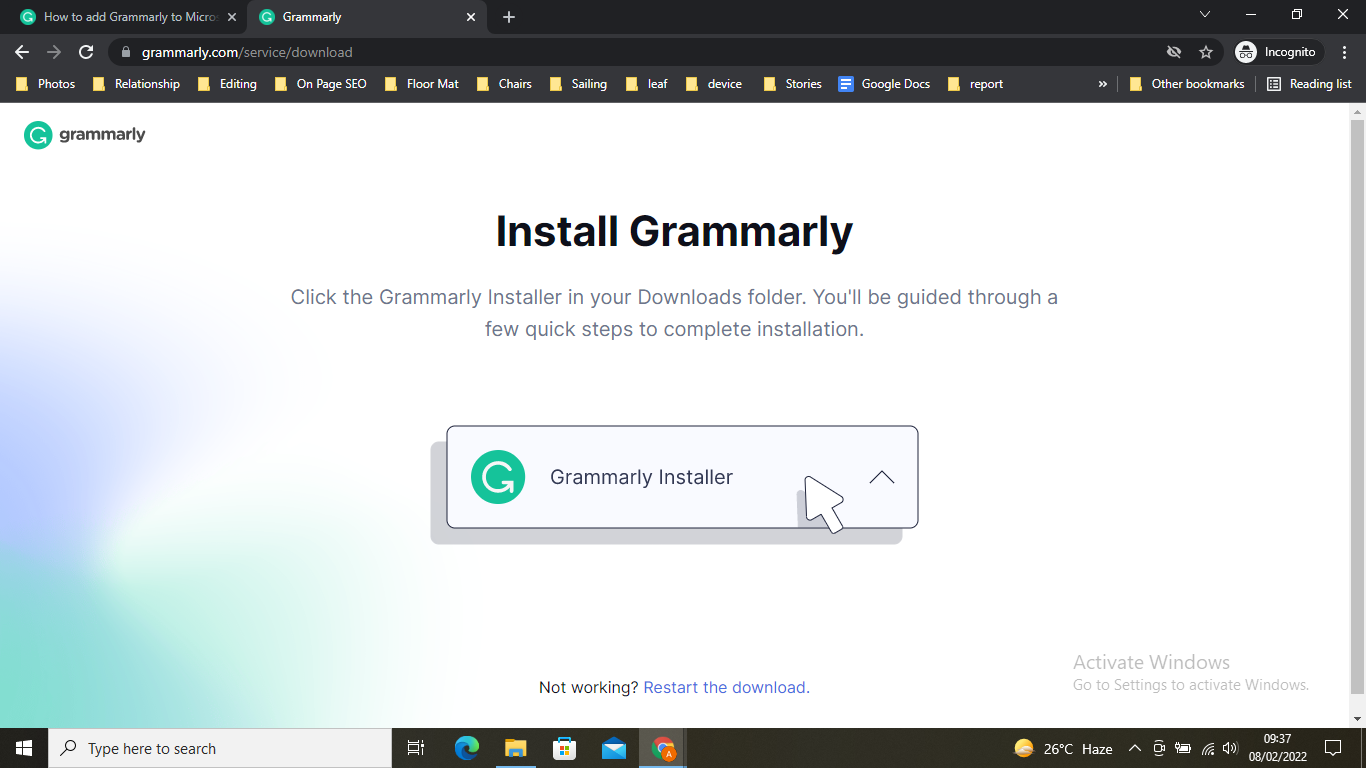View site security lock information
Screen dimensions: 1366x768
pyautogui.click(x=126, y=52)
